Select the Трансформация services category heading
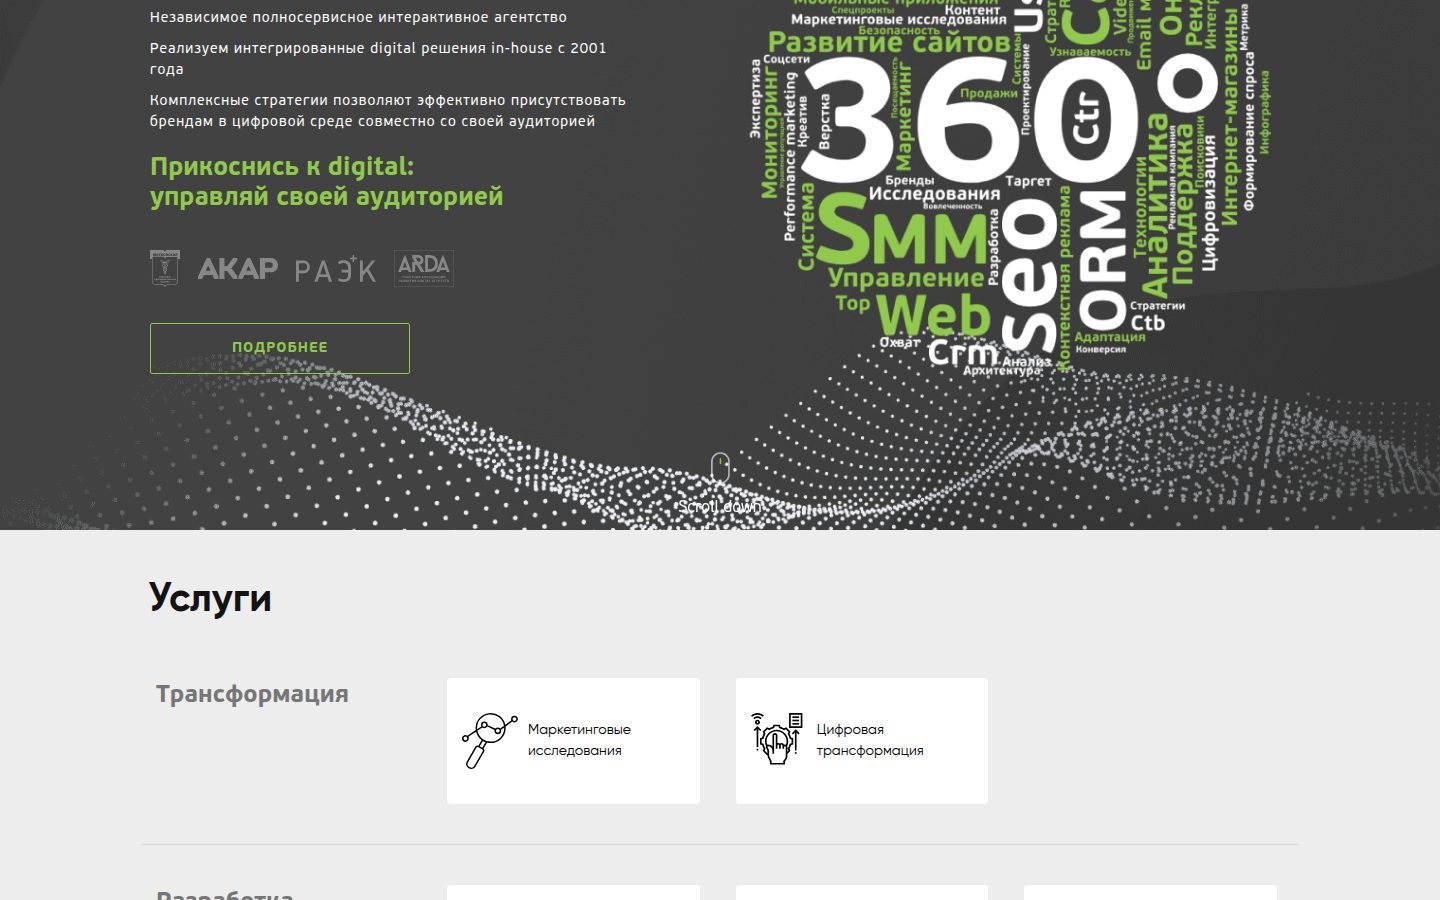Screen dimensions: 1440x900 point(252,694)
